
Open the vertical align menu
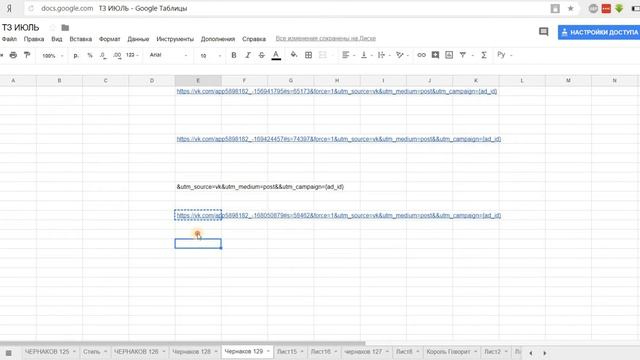point(366,55)
